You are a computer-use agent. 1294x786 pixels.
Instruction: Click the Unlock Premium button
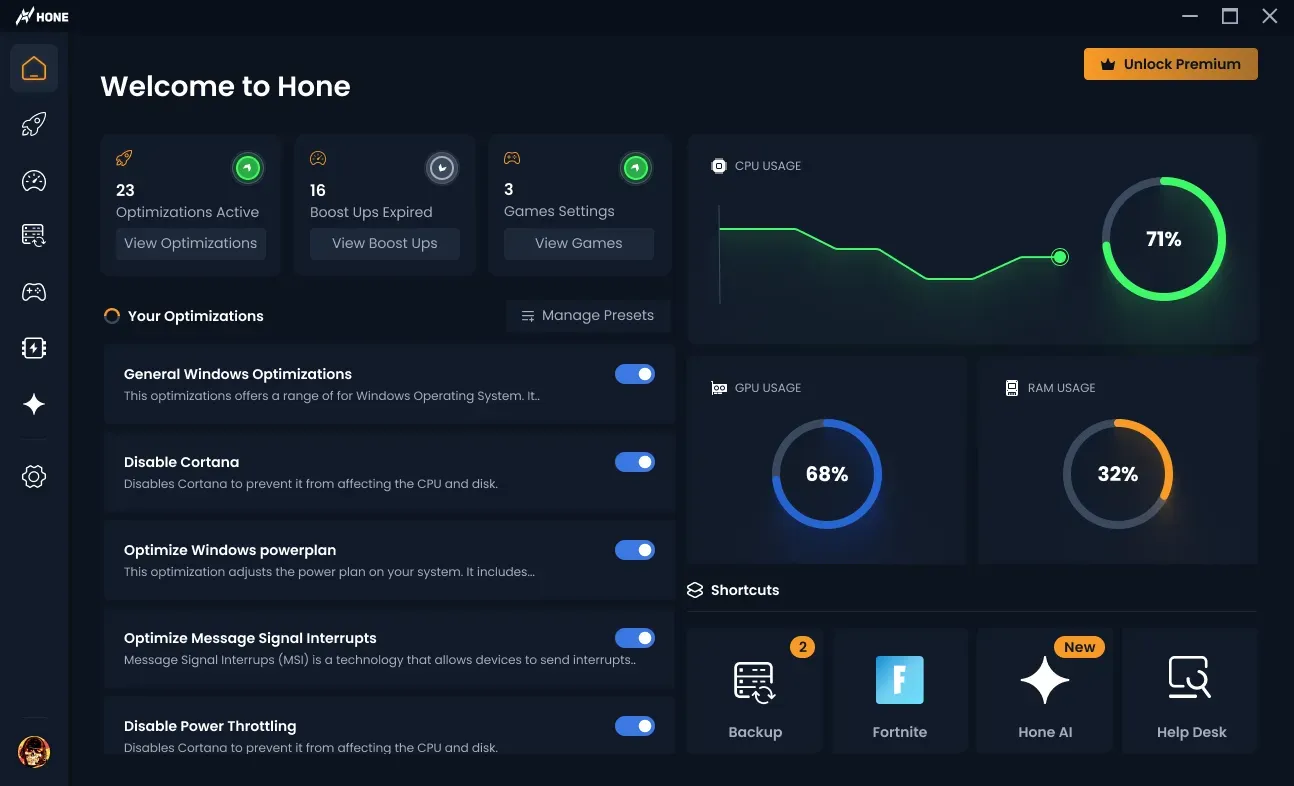point(1170,64)
